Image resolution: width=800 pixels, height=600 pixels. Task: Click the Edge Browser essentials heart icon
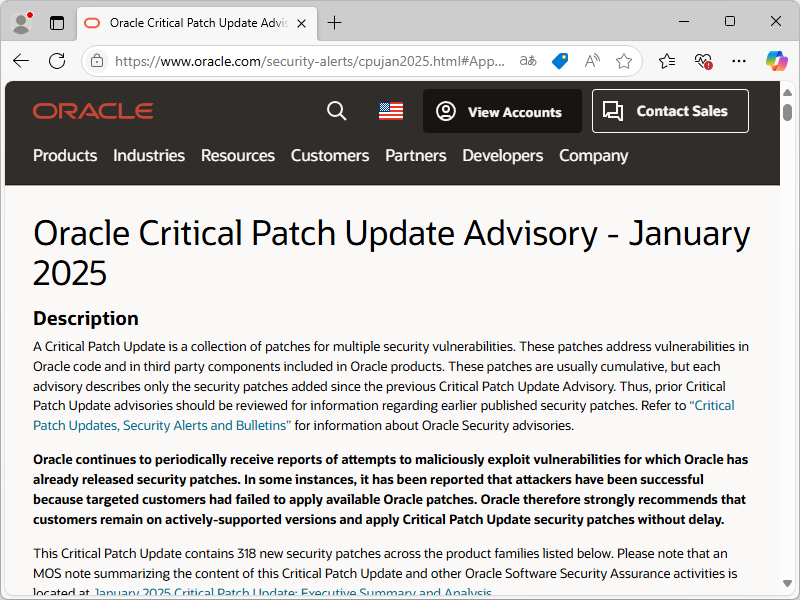coord(703,61)
